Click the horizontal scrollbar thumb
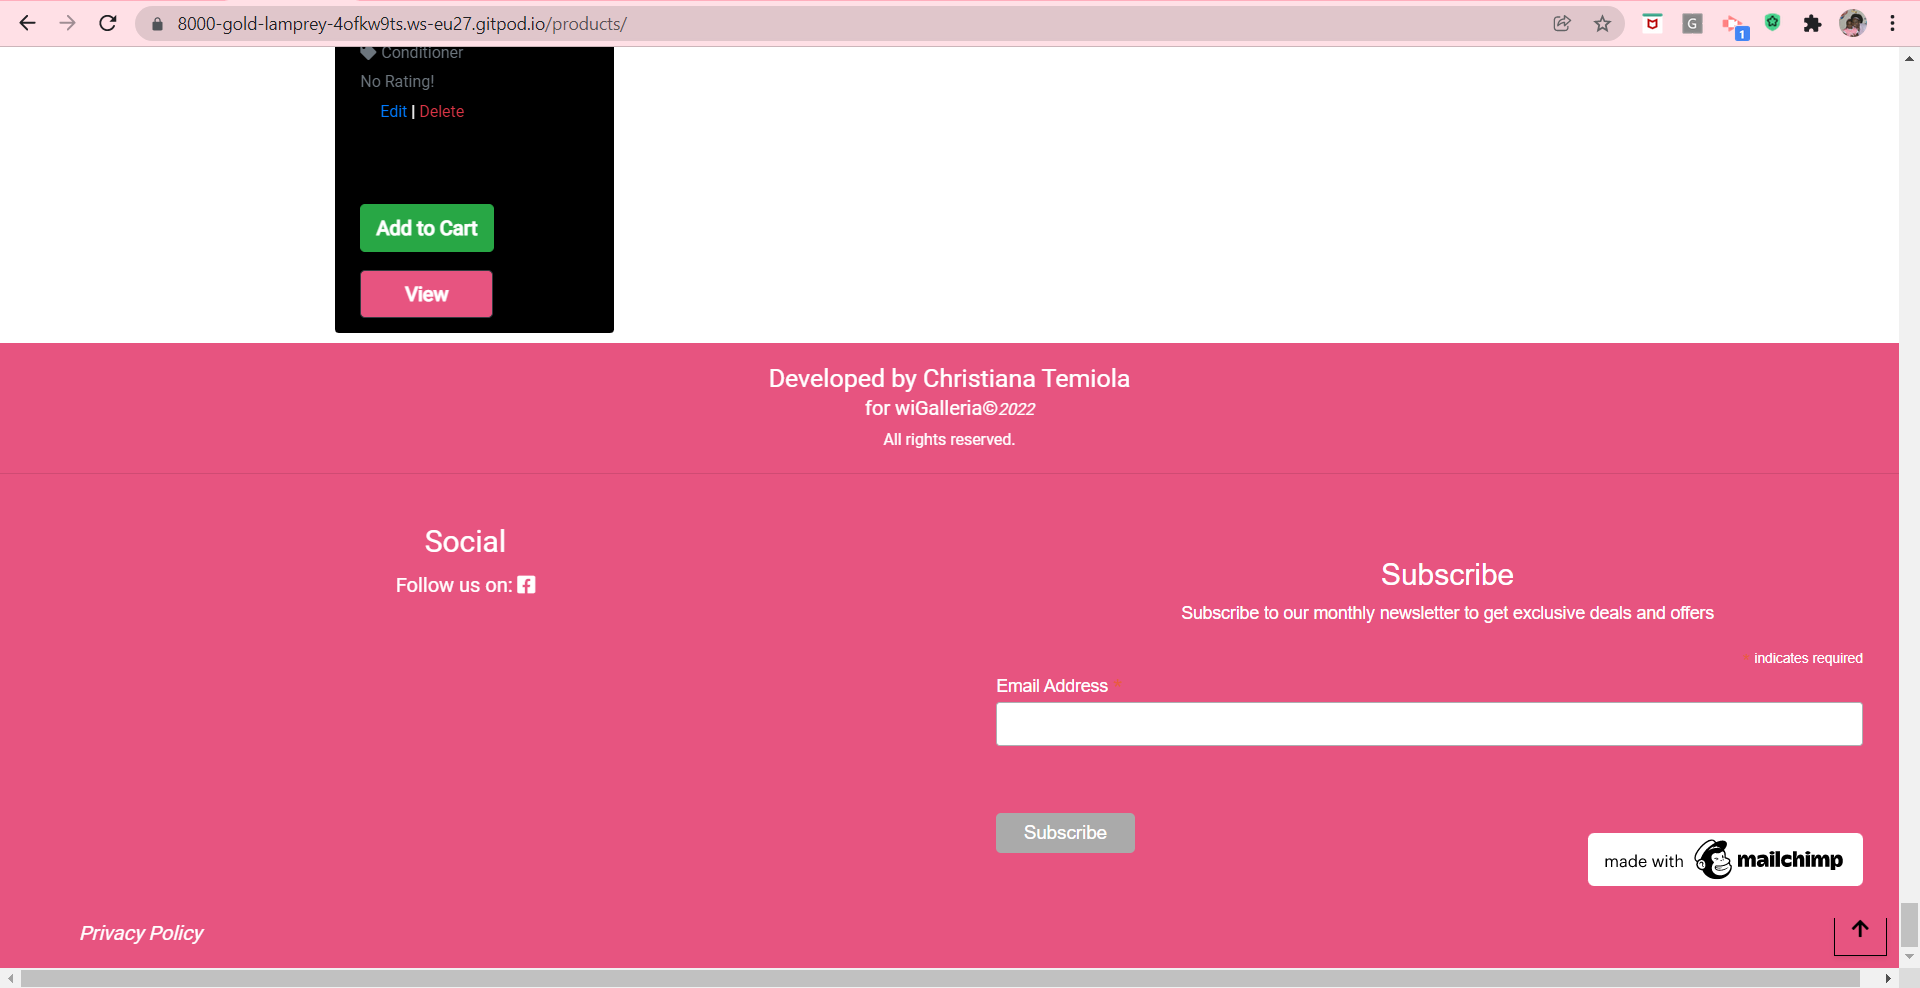This screenshot has width=1920, height=988. click(940, 978)
